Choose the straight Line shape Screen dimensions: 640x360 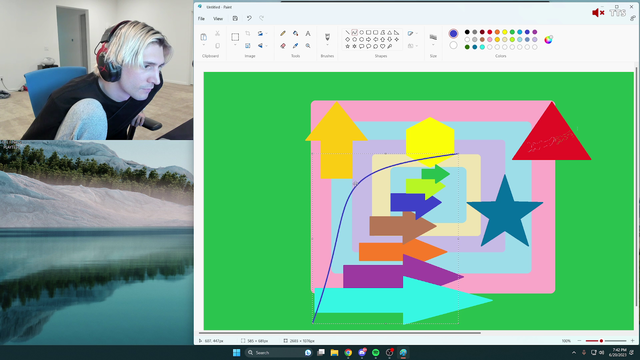pyautogui.click(x=347, y=32)
